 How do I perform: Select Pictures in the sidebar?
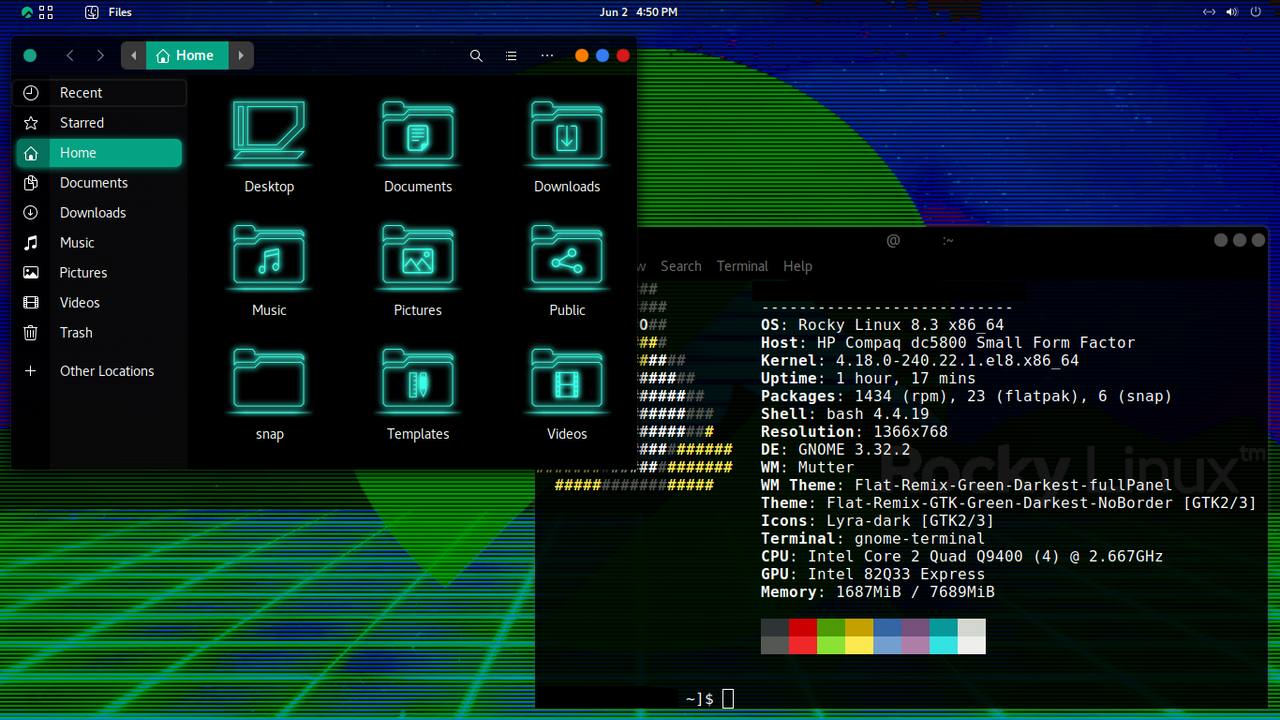(x=100, y=273)
